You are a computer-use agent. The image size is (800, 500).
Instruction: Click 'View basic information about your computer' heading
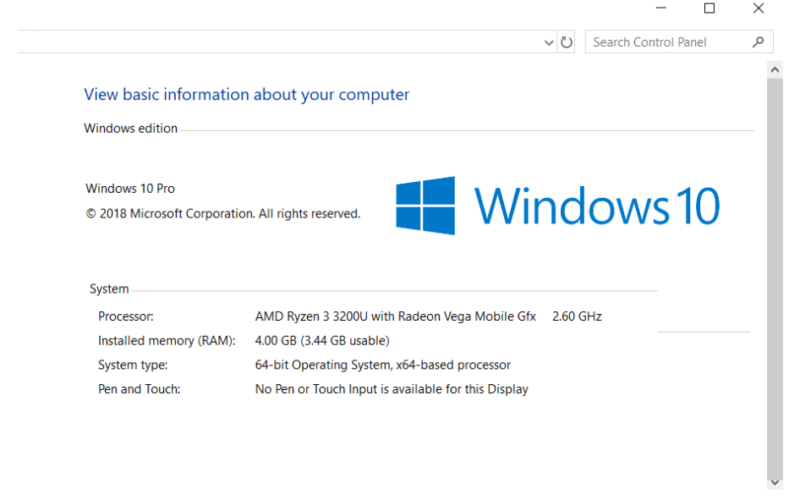[246, 95]
